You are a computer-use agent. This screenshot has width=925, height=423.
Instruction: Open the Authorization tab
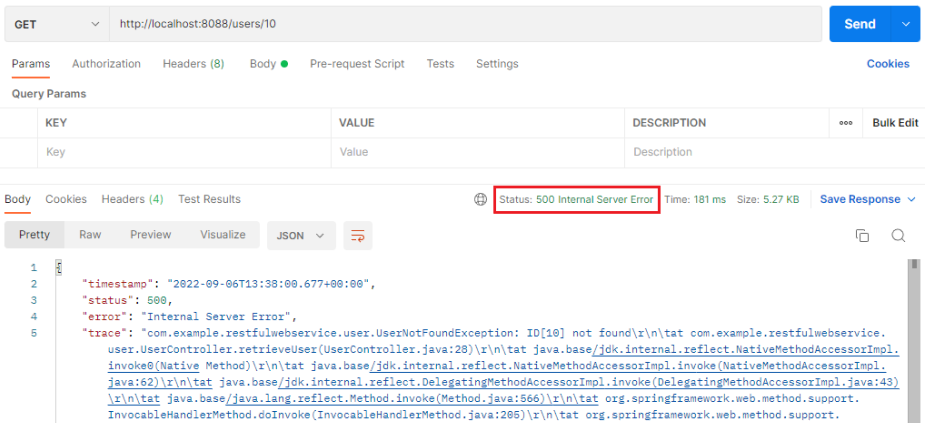106,64
